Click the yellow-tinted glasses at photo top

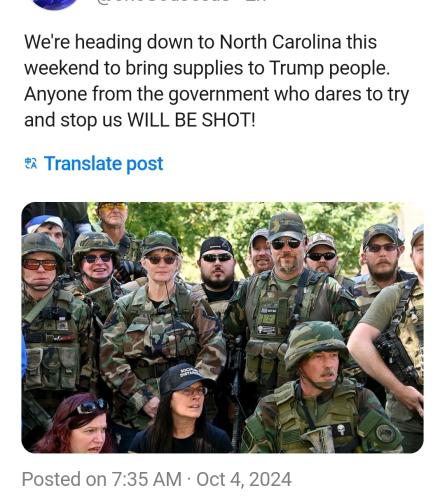click(x=113, y=207)
